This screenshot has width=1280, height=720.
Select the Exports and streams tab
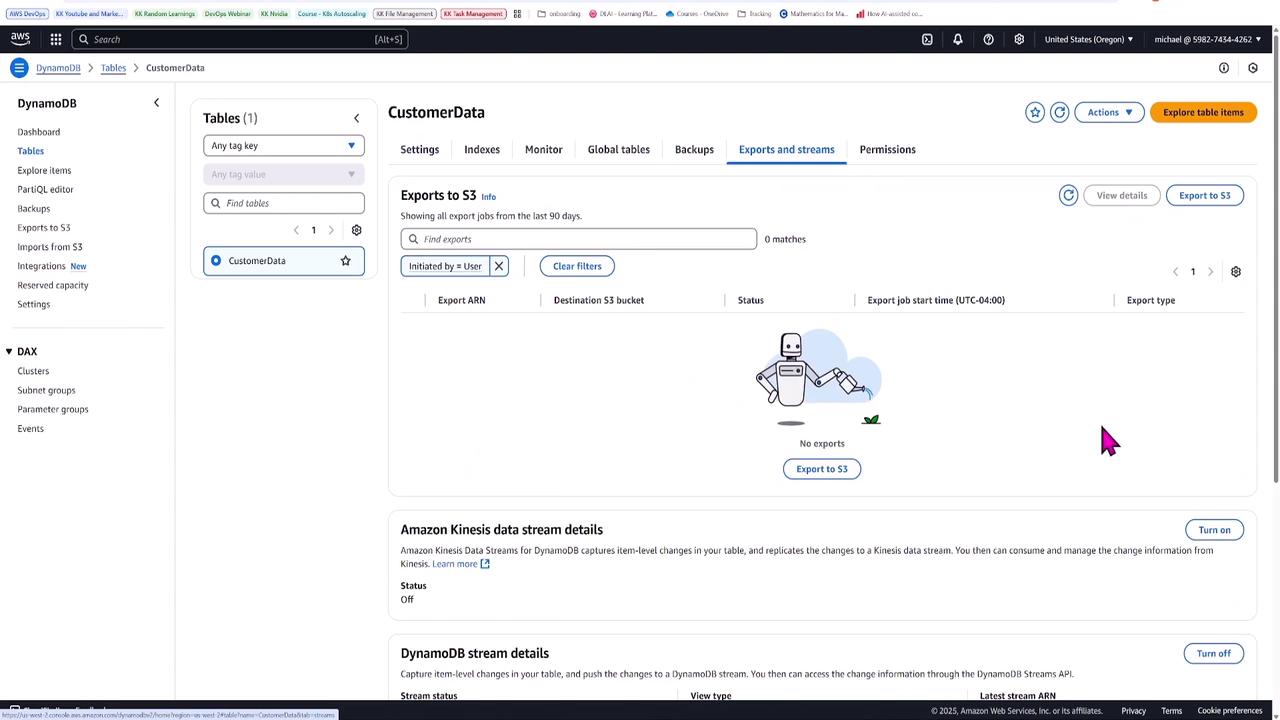787,150
